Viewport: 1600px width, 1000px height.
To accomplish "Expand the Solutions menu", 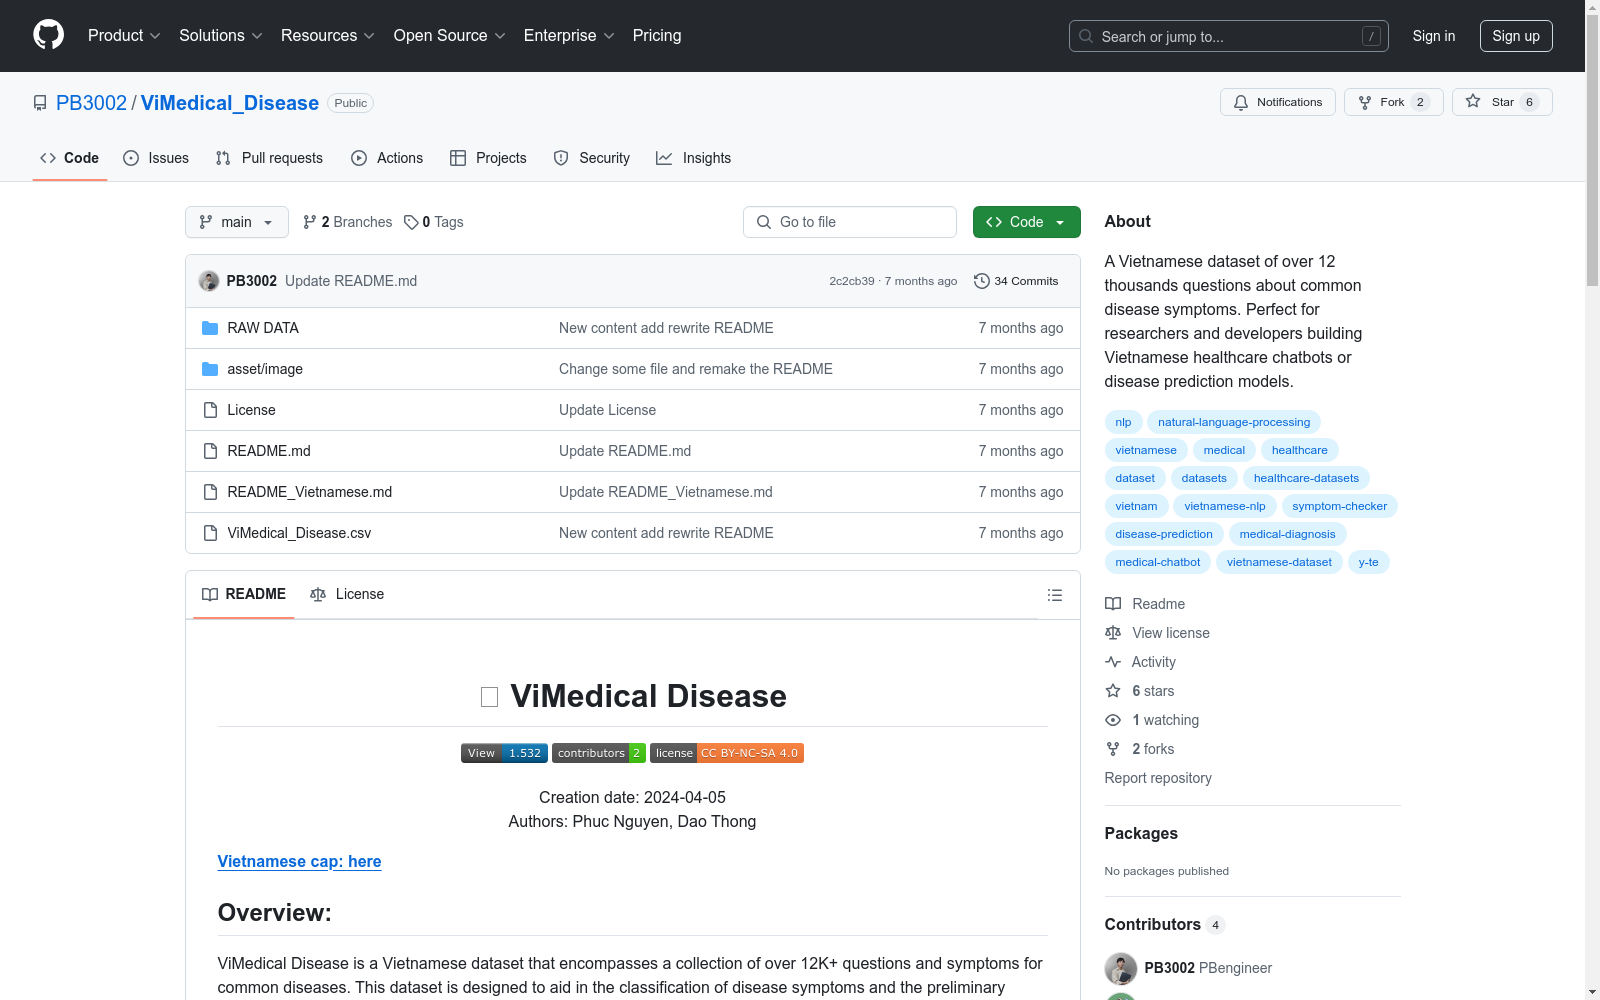I will click(x=221, y=36).
